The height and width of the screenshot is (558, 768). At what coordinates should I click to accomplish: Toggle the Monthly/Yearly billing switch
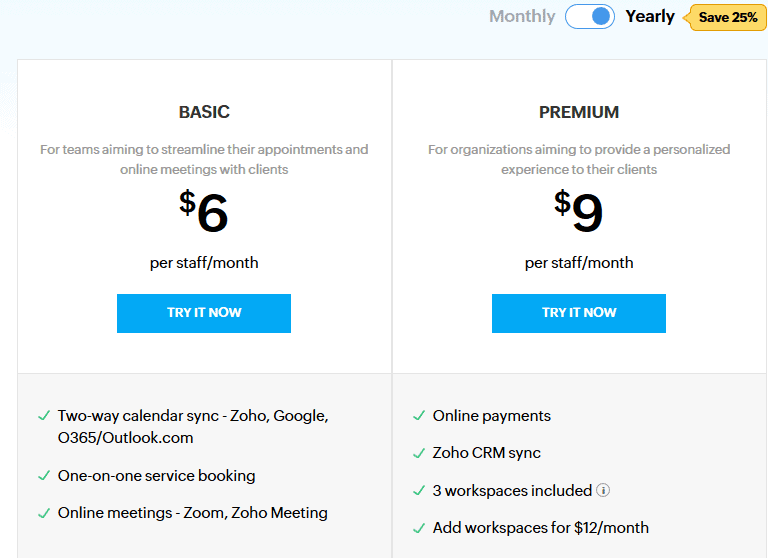coord(590,17)
